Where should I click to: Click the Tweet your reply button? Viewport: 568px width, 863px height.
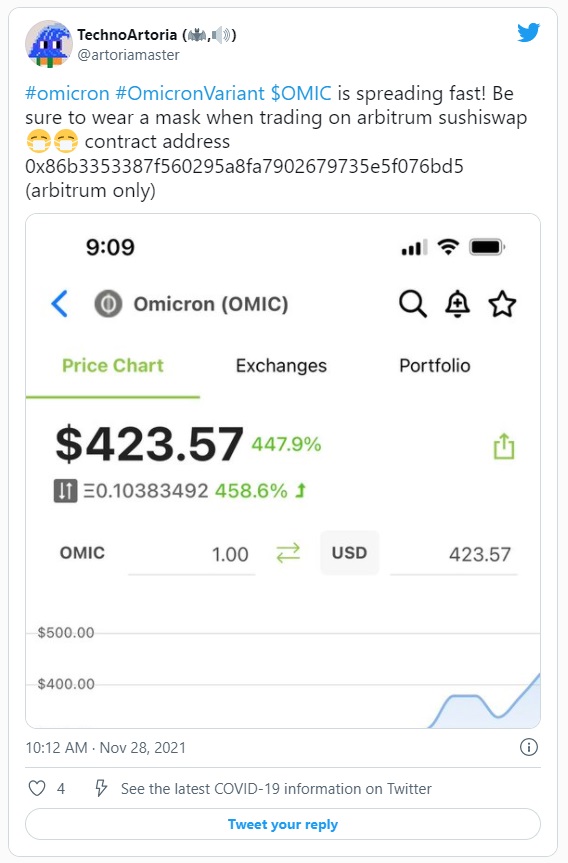point(283,824)
